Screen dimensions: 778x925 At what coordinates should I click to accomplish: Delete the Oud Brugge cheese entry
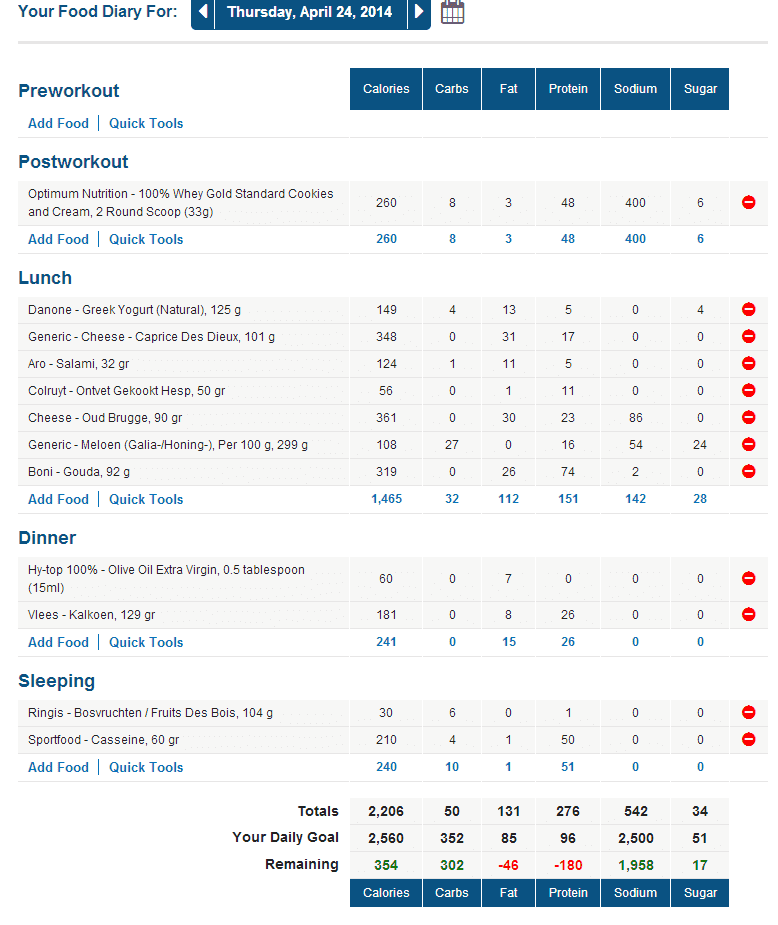pos(748,418)
